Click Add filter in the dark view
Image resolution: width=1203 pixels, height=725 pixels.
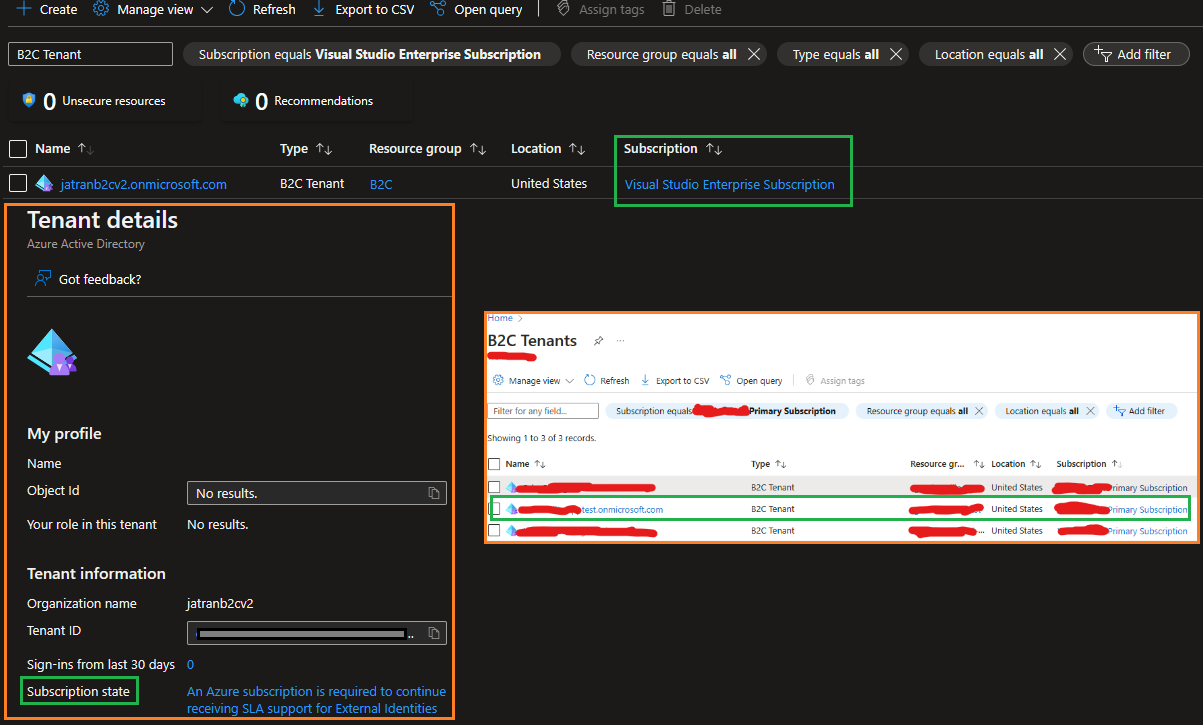point(1135,54)
